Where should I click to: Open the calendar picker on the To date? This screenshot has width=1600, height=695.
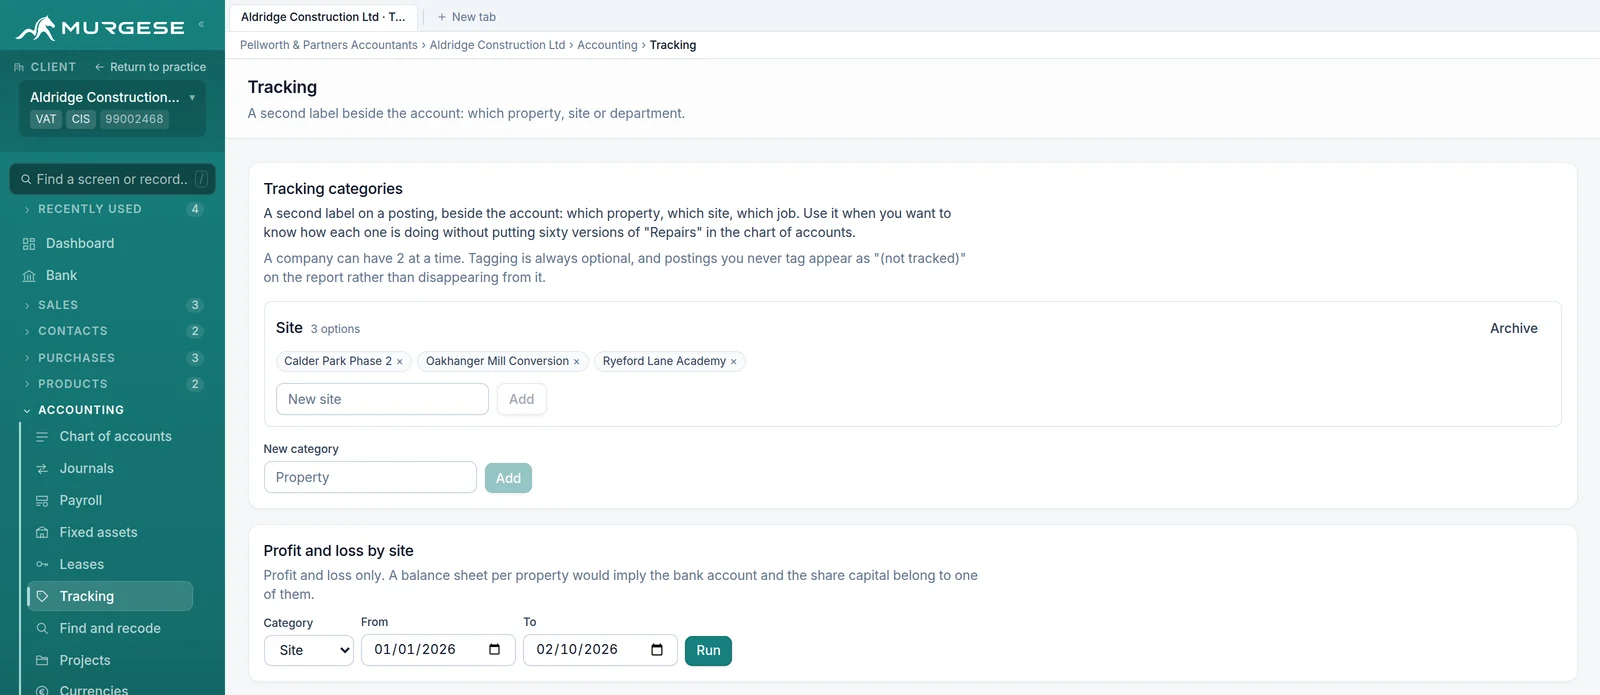pyautogui.click(x=657, y=650)
